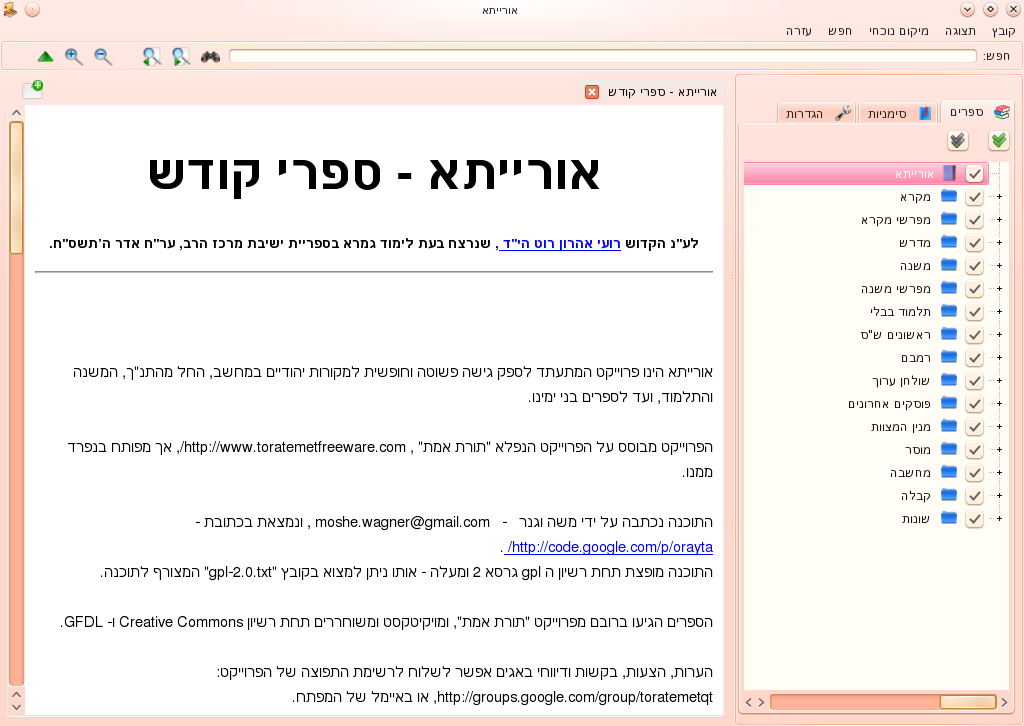Expand the מוסר tree node
This screenshot has height=726, width=1024.
tap(999, 449)
